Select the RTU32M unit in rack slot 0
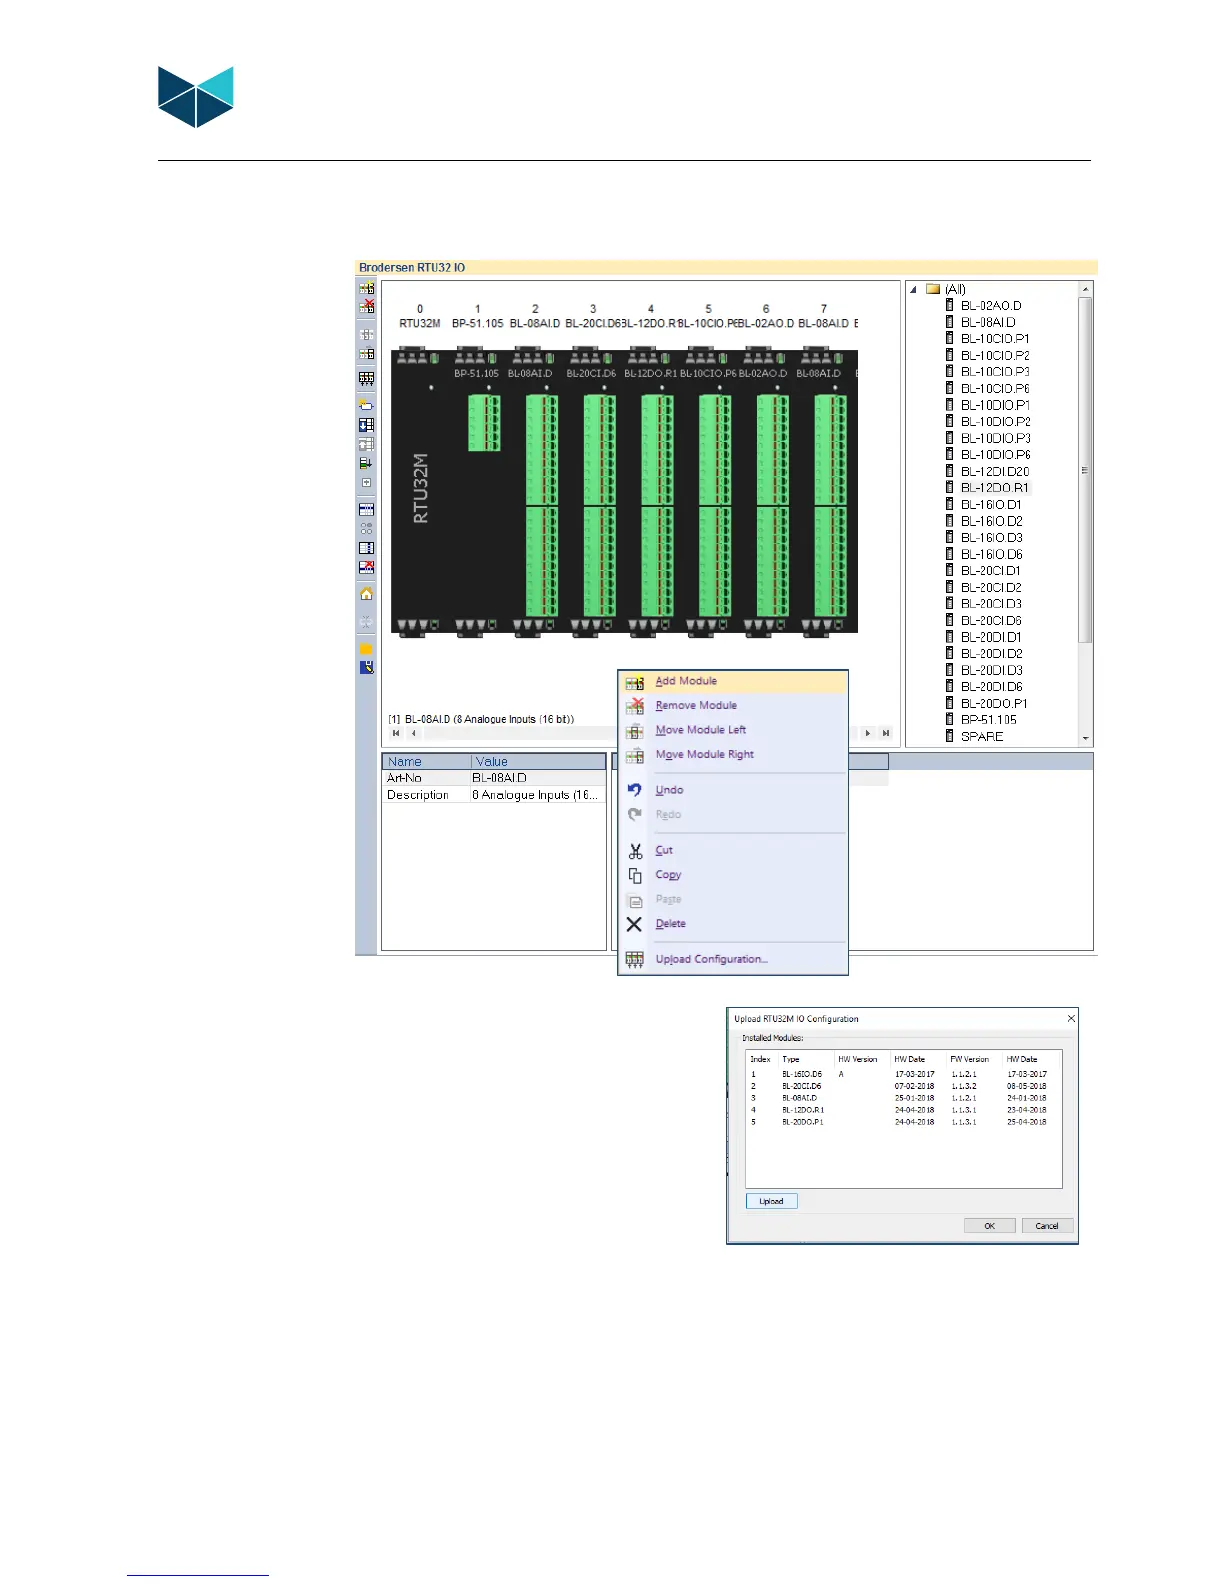Screen dimensions: 1224x1584 click(x=421, y=490)
